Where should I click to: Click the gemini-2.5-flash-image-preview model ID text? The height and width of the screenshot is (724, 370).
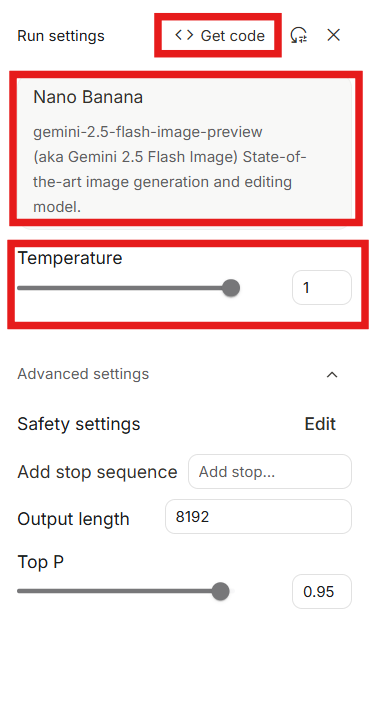[x=148, y=132]
